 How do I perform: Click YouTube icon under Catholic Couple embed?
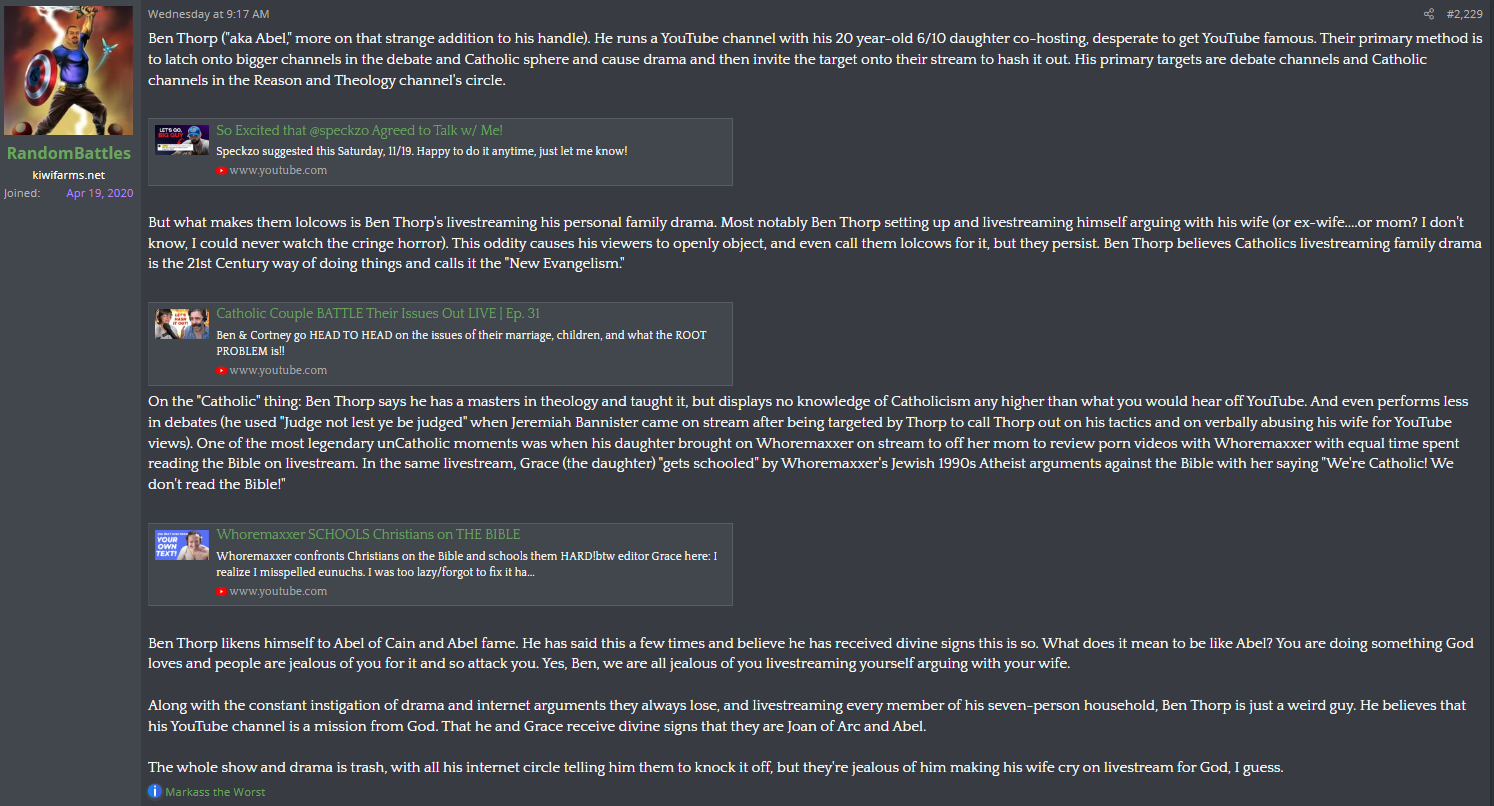click(x=222, y=370)
